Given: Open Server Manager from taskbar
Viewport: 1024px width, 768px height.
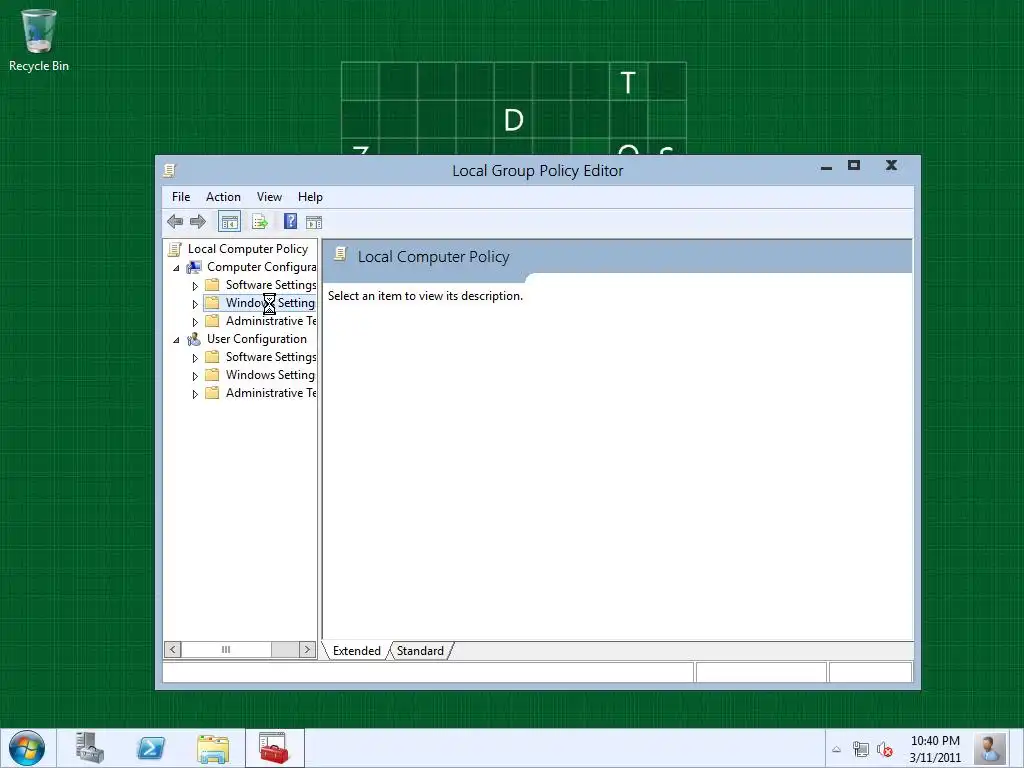Looking at the screenshot, I should (89, 748).
